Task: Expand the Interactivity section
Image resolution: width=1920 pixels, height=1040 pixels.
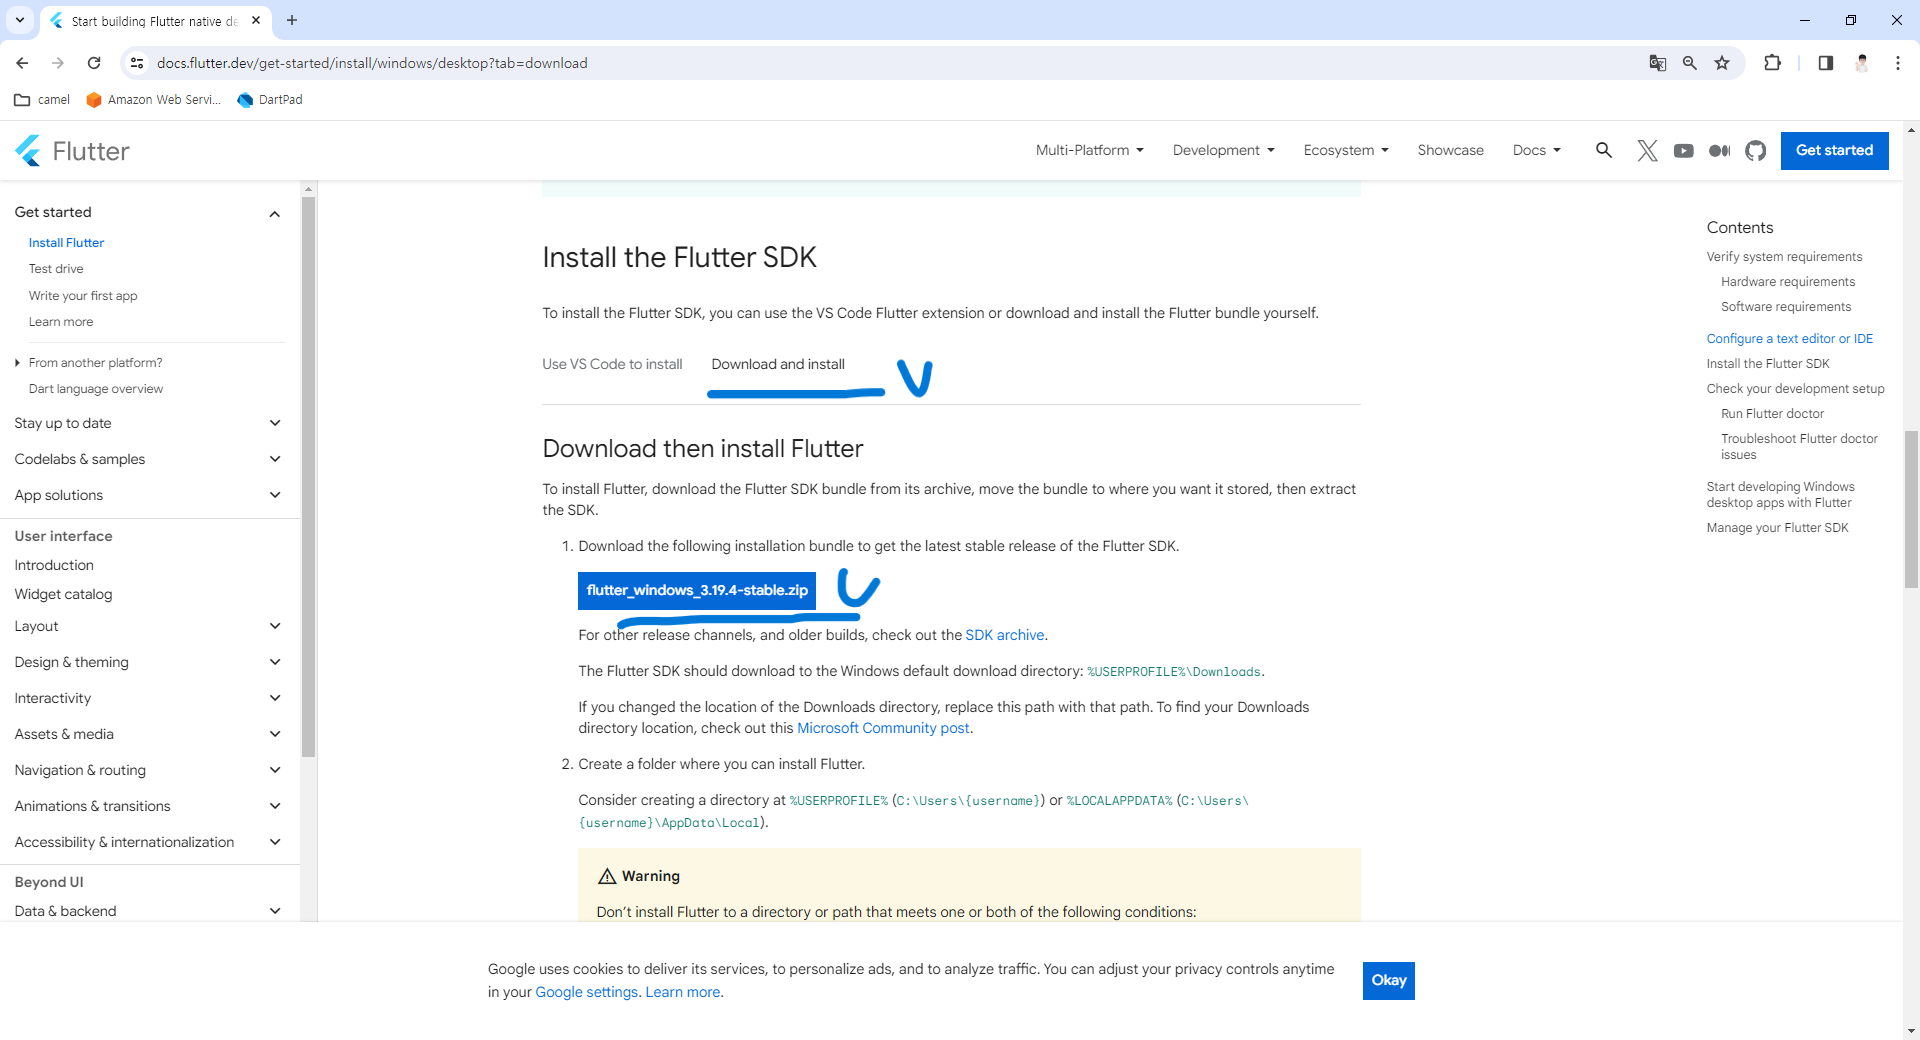Action: pyautogui.click(x=274, y=698)
